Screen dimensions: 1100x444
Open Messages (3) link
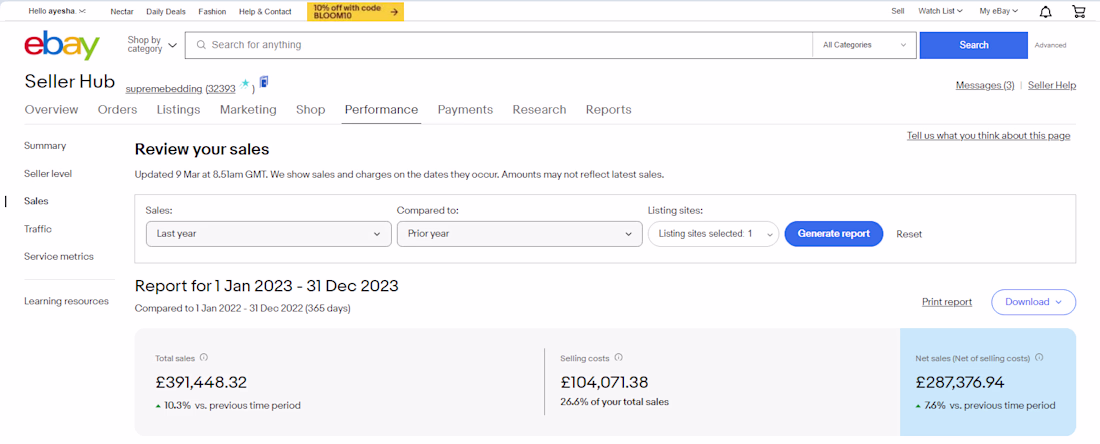pyautogui.click(x=985, y=85)
